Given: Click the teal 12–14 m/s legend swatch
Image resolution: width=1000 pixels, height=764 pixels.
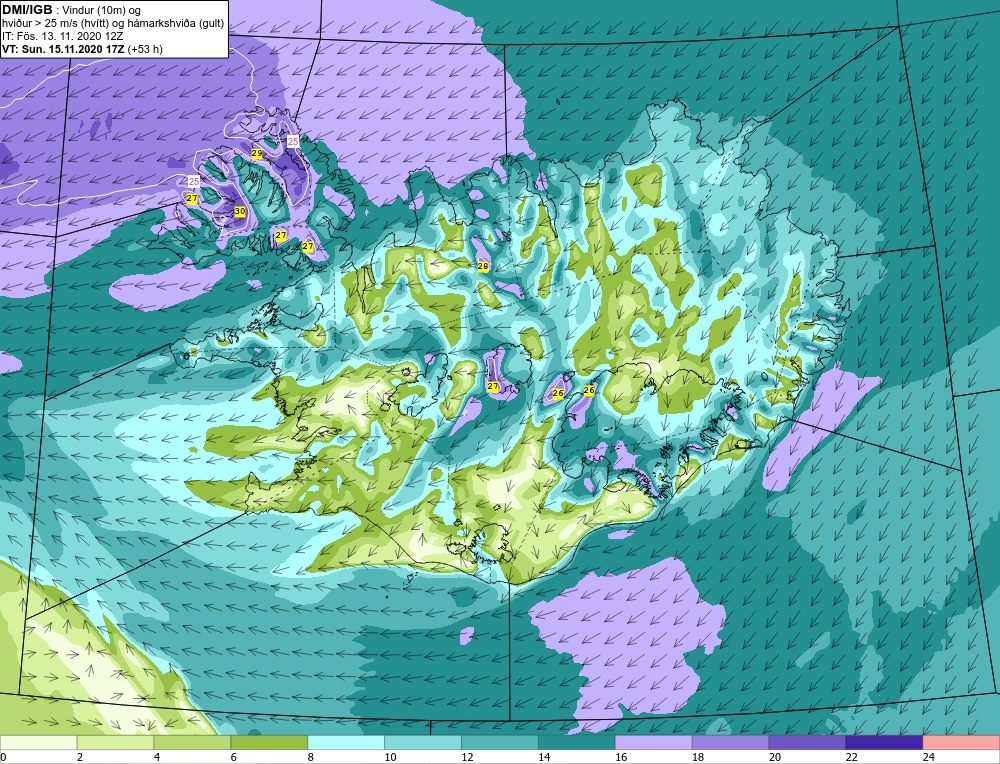Looking at the screenshot, I should [x=500, y=743].
